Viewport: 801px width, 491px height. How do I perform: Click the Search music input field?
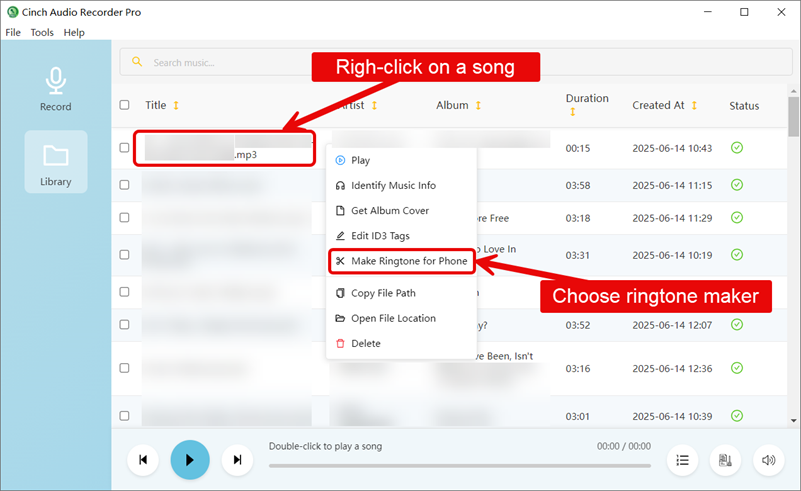coord(456,62)
